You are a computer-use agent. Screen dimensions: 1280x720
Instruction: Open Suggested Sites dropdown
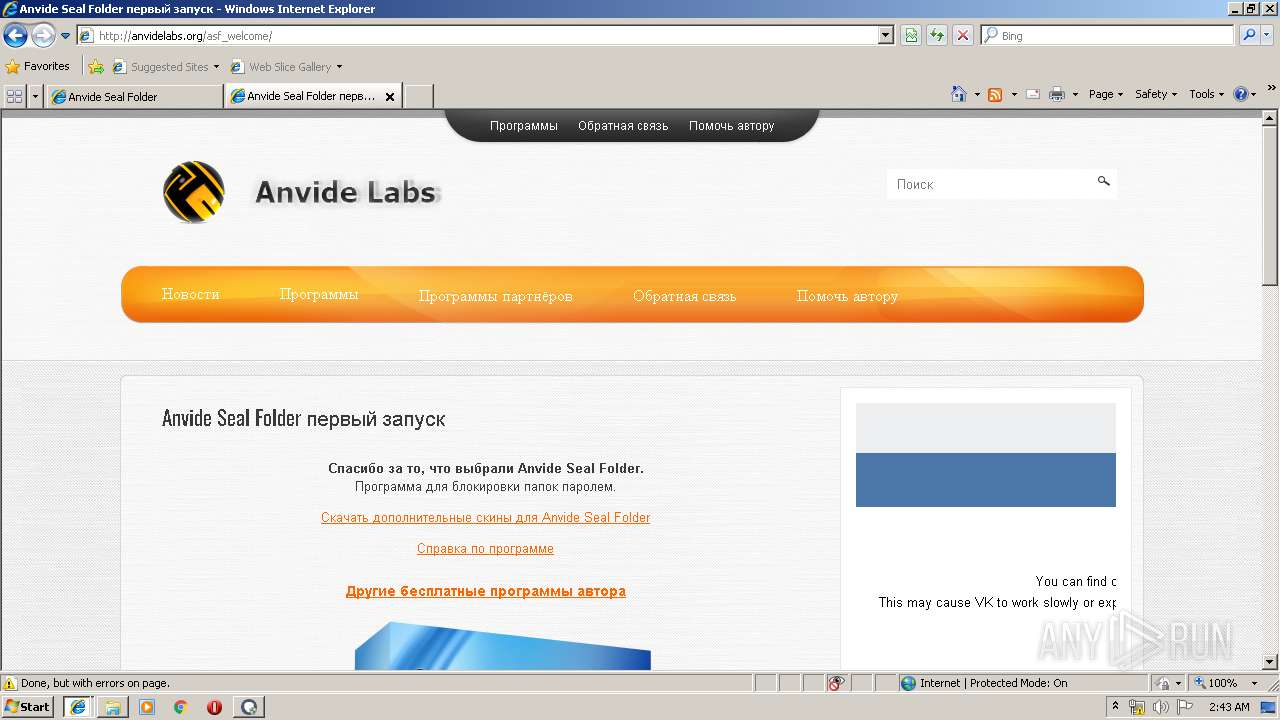click(x=166, y=67)
